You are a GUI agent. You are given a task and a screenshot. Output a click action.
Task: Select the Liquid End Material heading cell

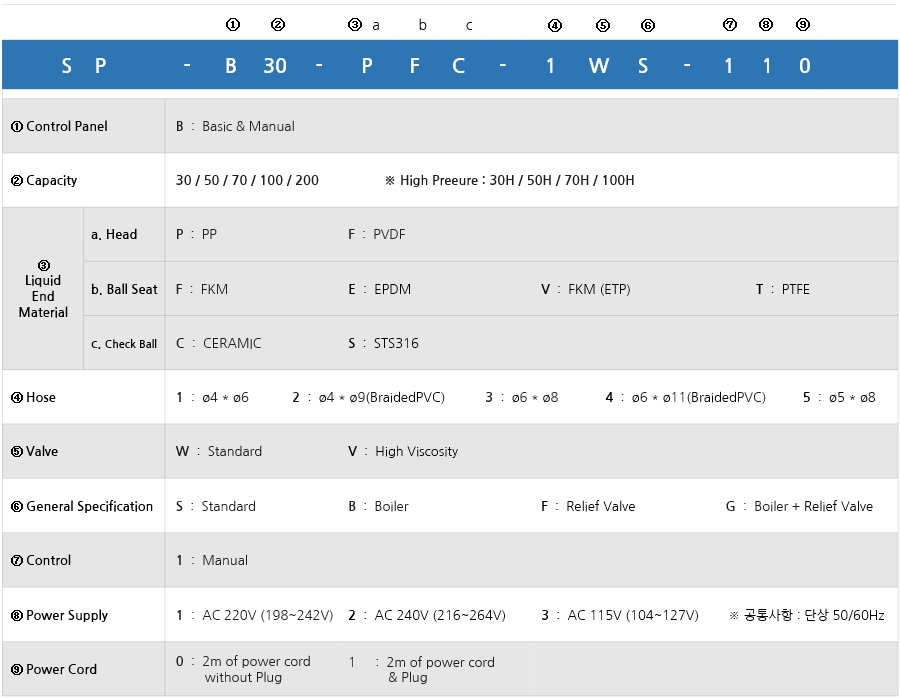tap(43, 289)
